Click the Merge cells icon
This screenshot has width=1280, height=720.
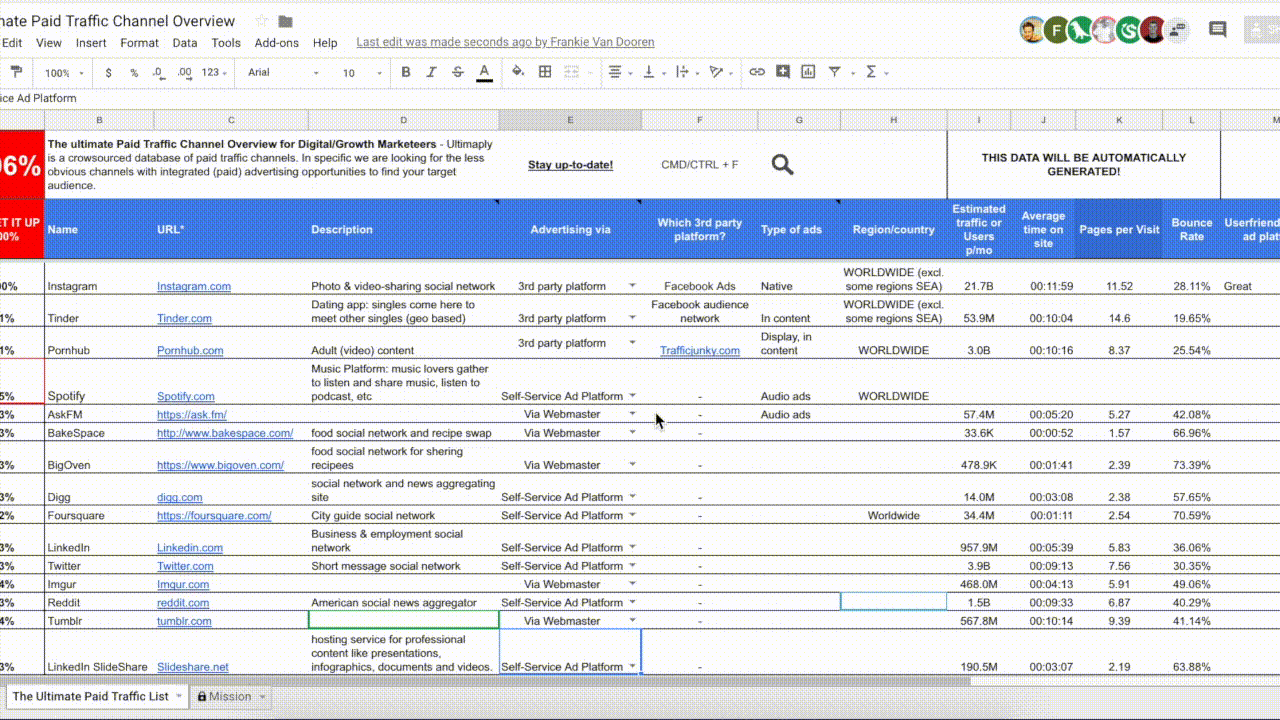pyautogui.click(x=571, y=72)
